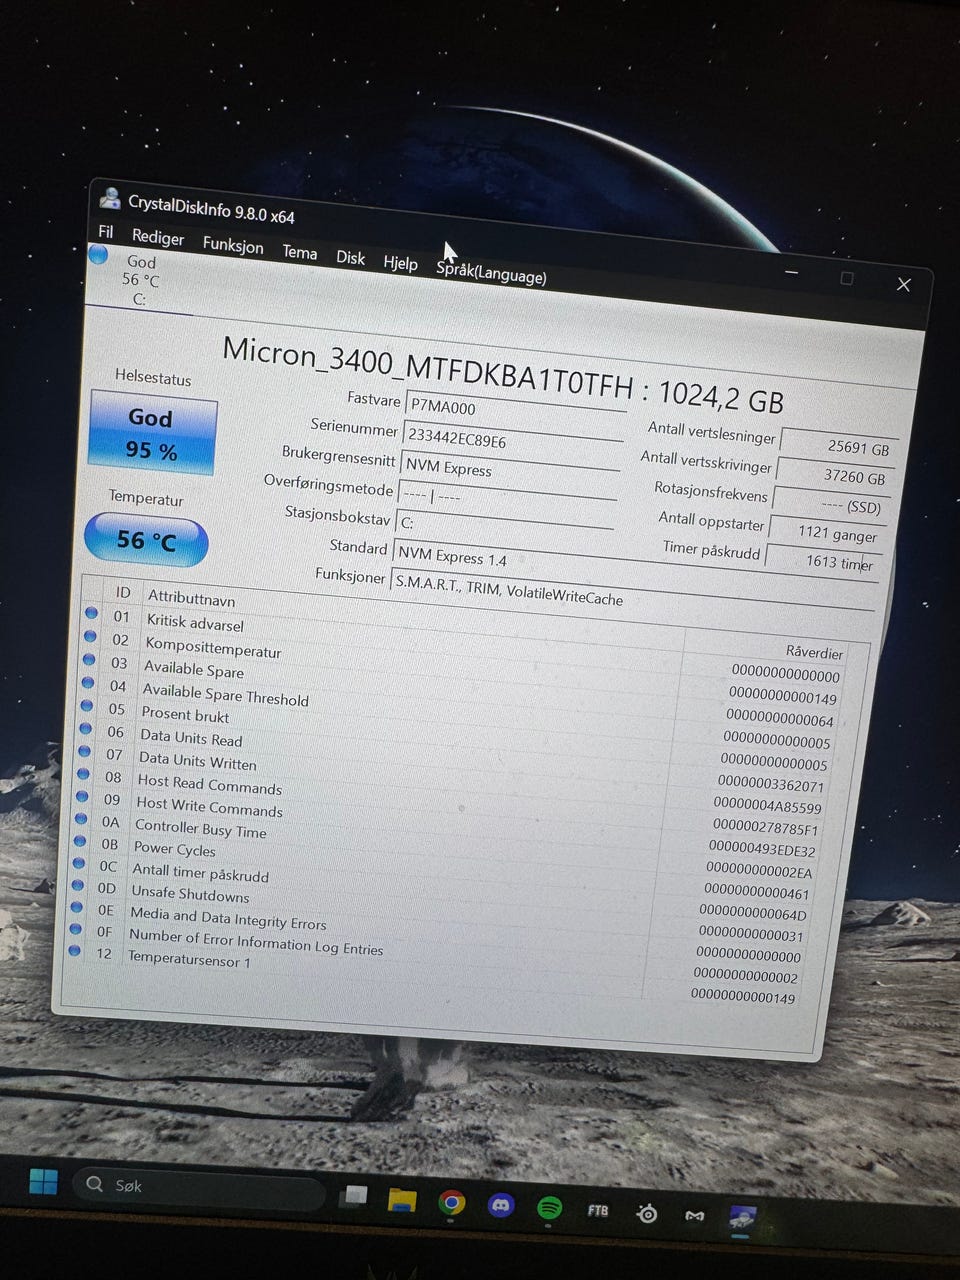The height and width of the screenshot is (1280, 960).
Task: Select the Kritisk advarsel attribute name
Action: click(195, 623)
